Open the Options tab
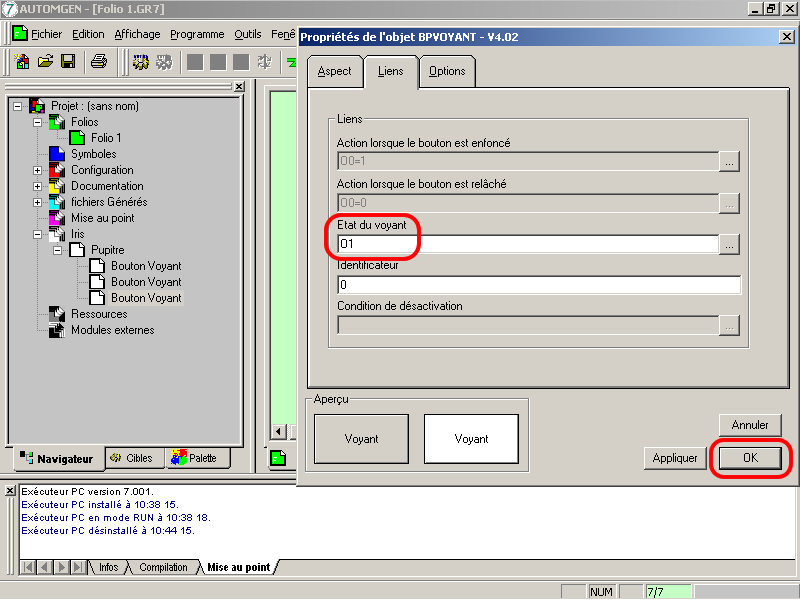The height and width of the screenshot is (600, 800). [x=447, y=71]
